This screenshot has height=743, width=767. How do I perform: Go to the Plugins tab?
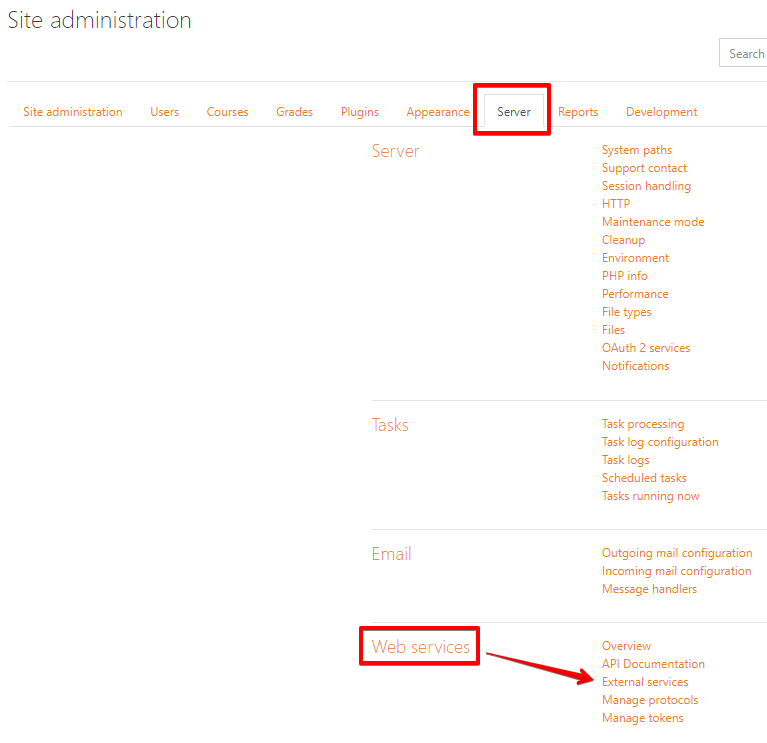pyautogui.click(x=359, y=112)
